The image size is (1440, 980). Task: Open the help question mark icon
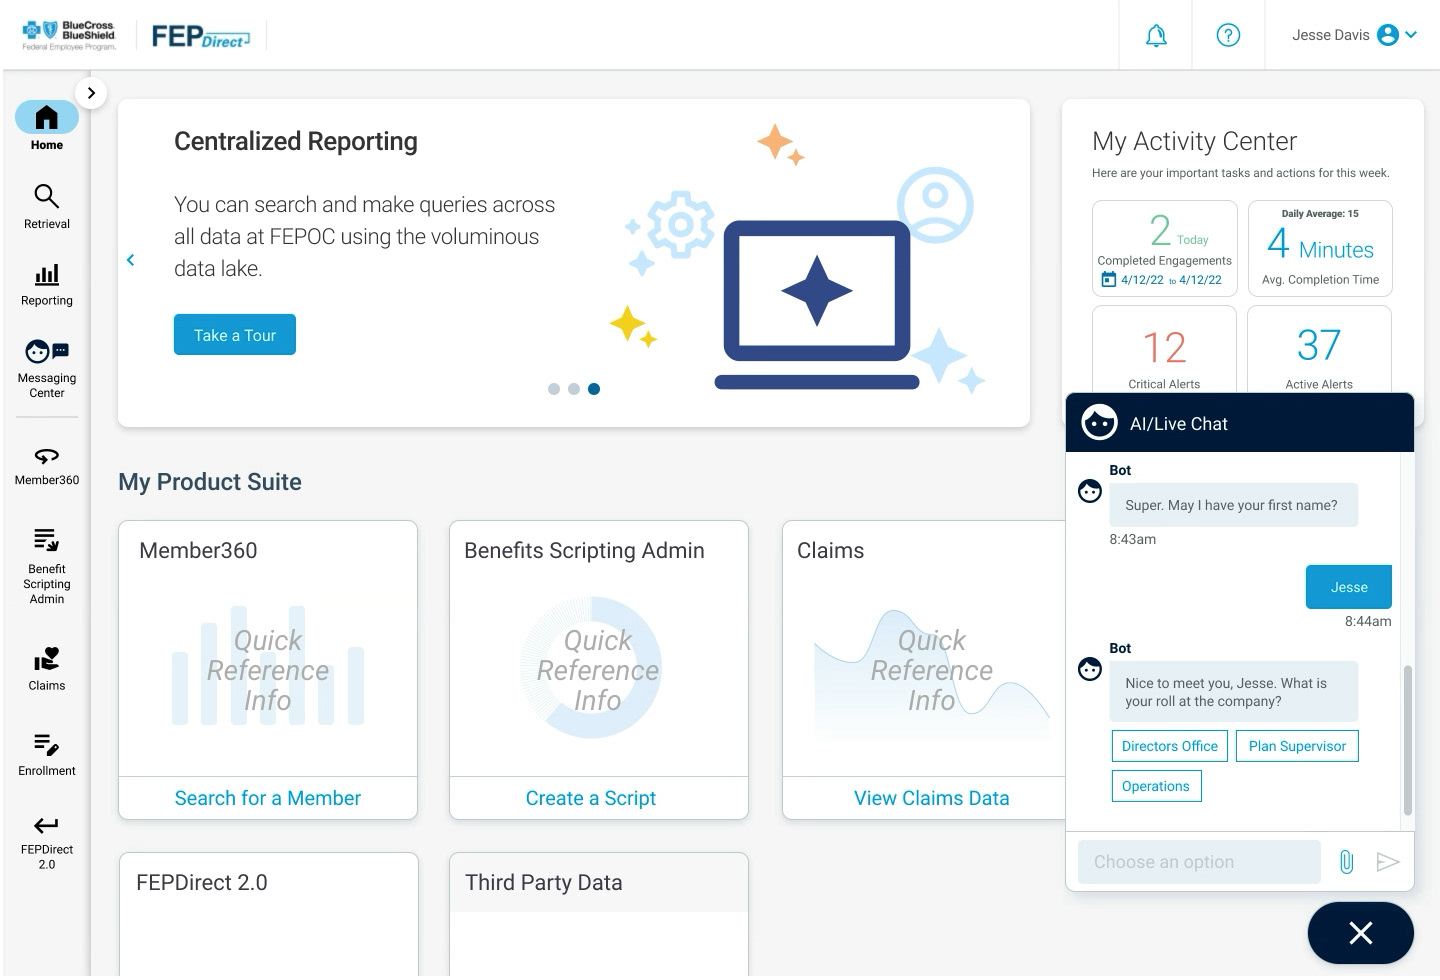1228,36
